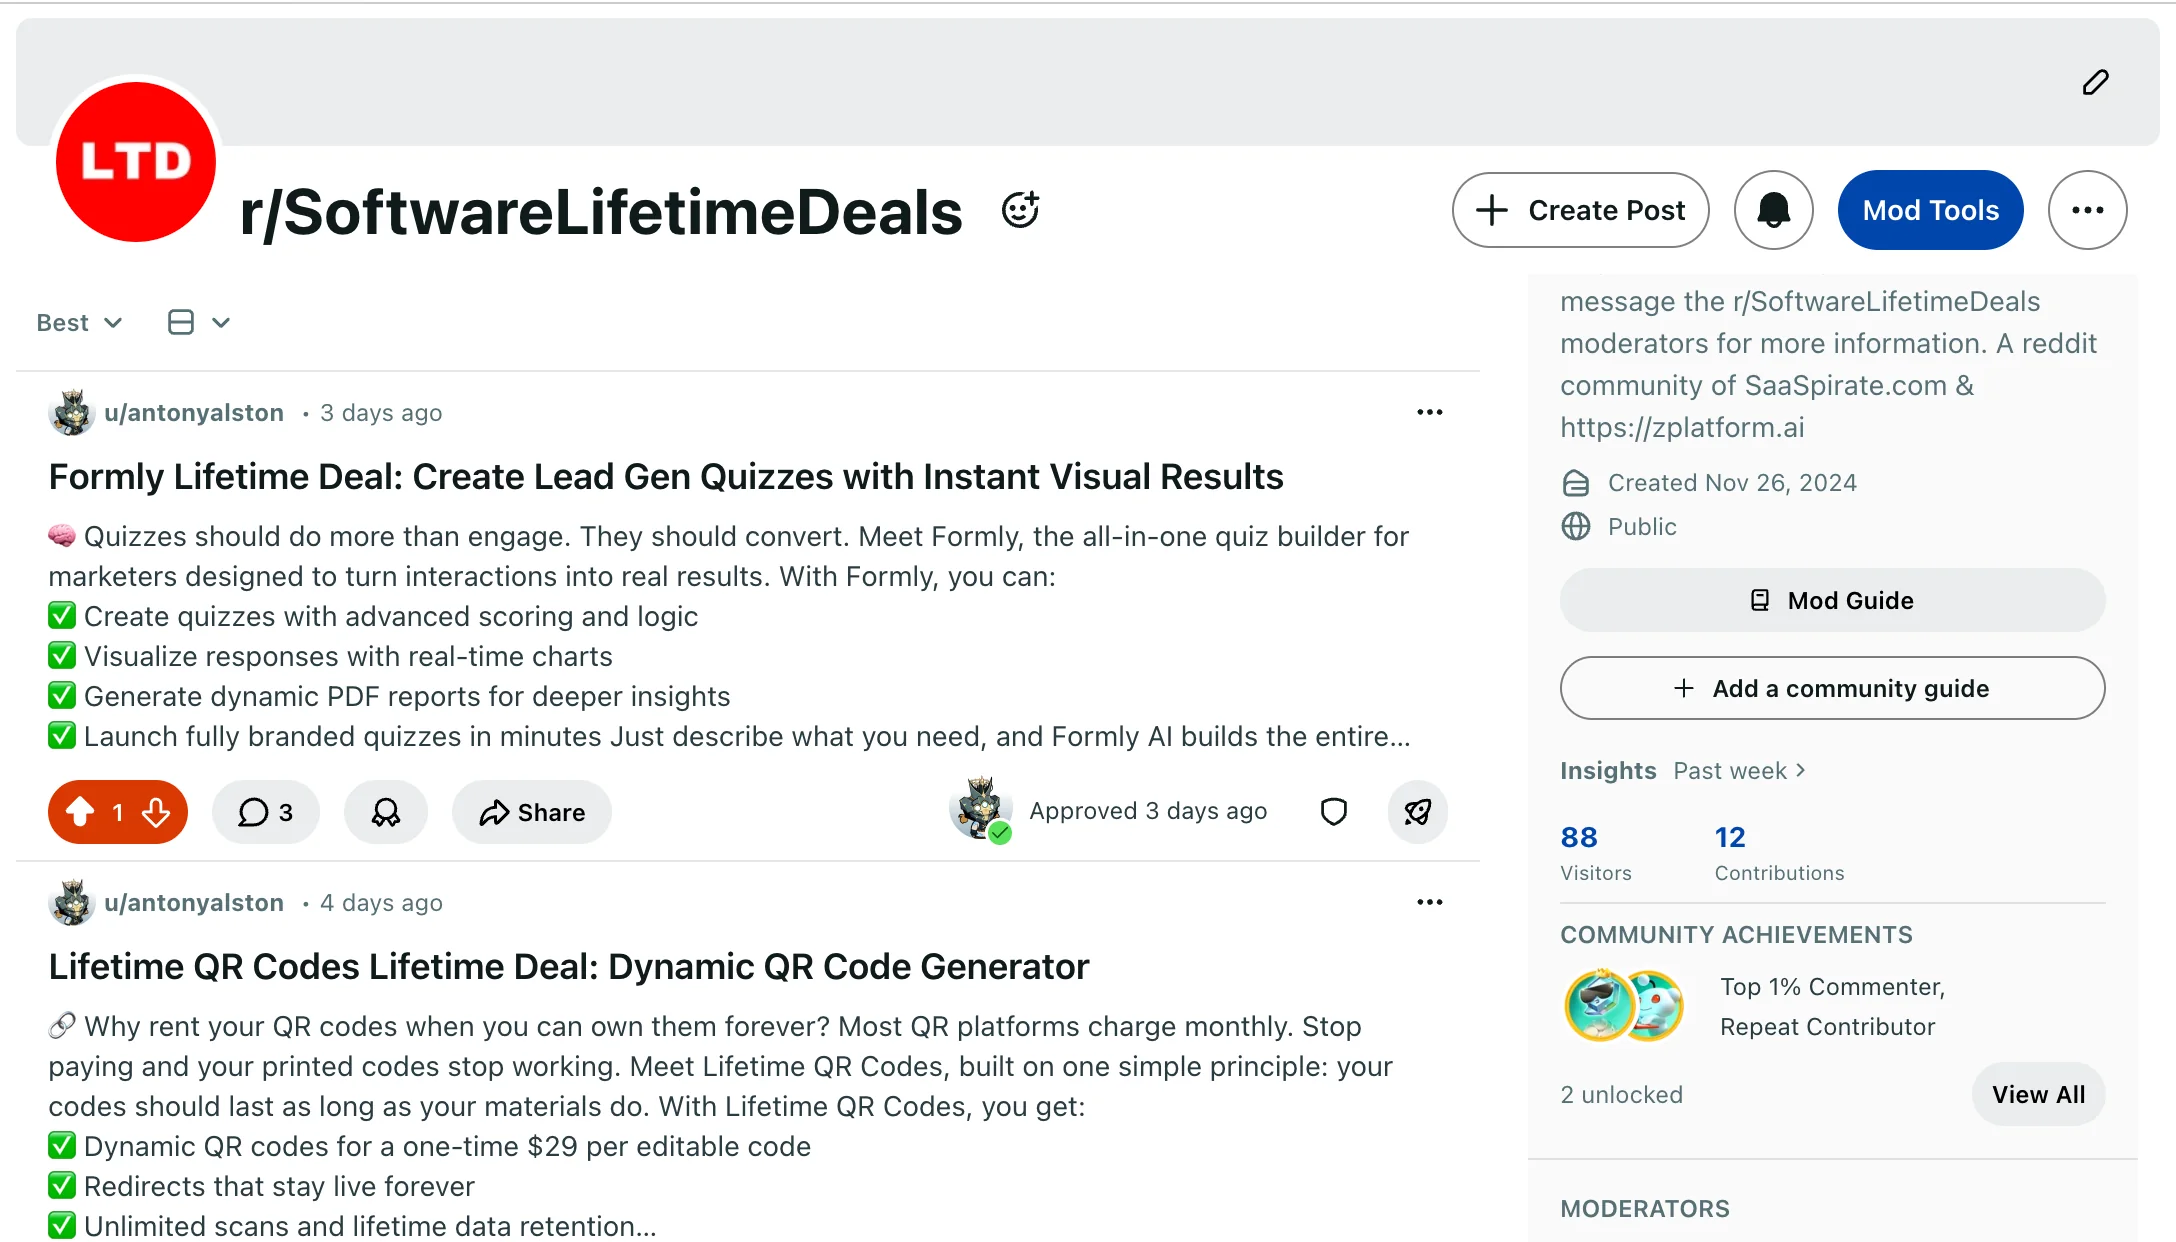Click the MODERATORS section heading
The height and width of the screenshot is (1242, 2176).
pos(1645,1209)
